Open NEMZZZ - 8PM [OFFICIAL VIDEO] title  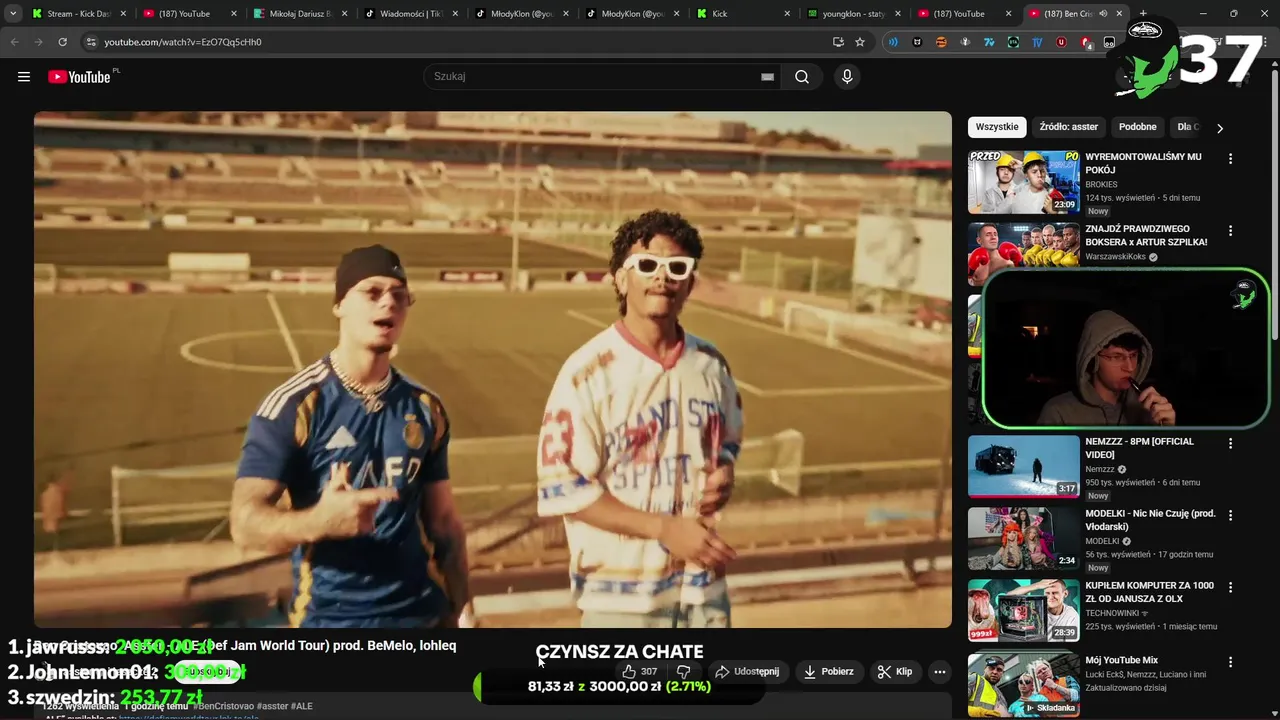point(1139,448)
